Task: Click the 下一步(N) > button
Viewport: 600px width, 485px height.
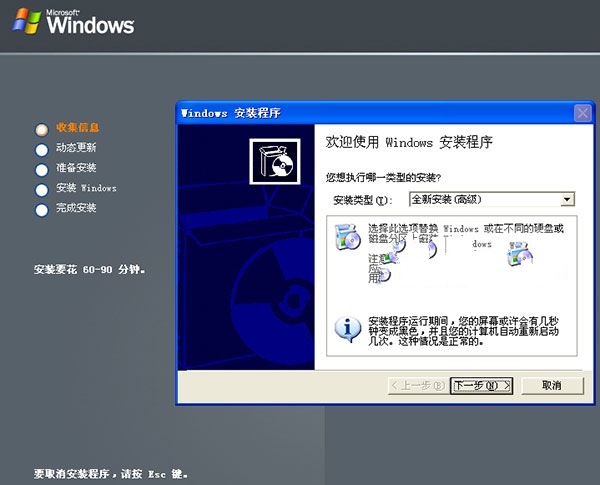Action: pos(481,385)
